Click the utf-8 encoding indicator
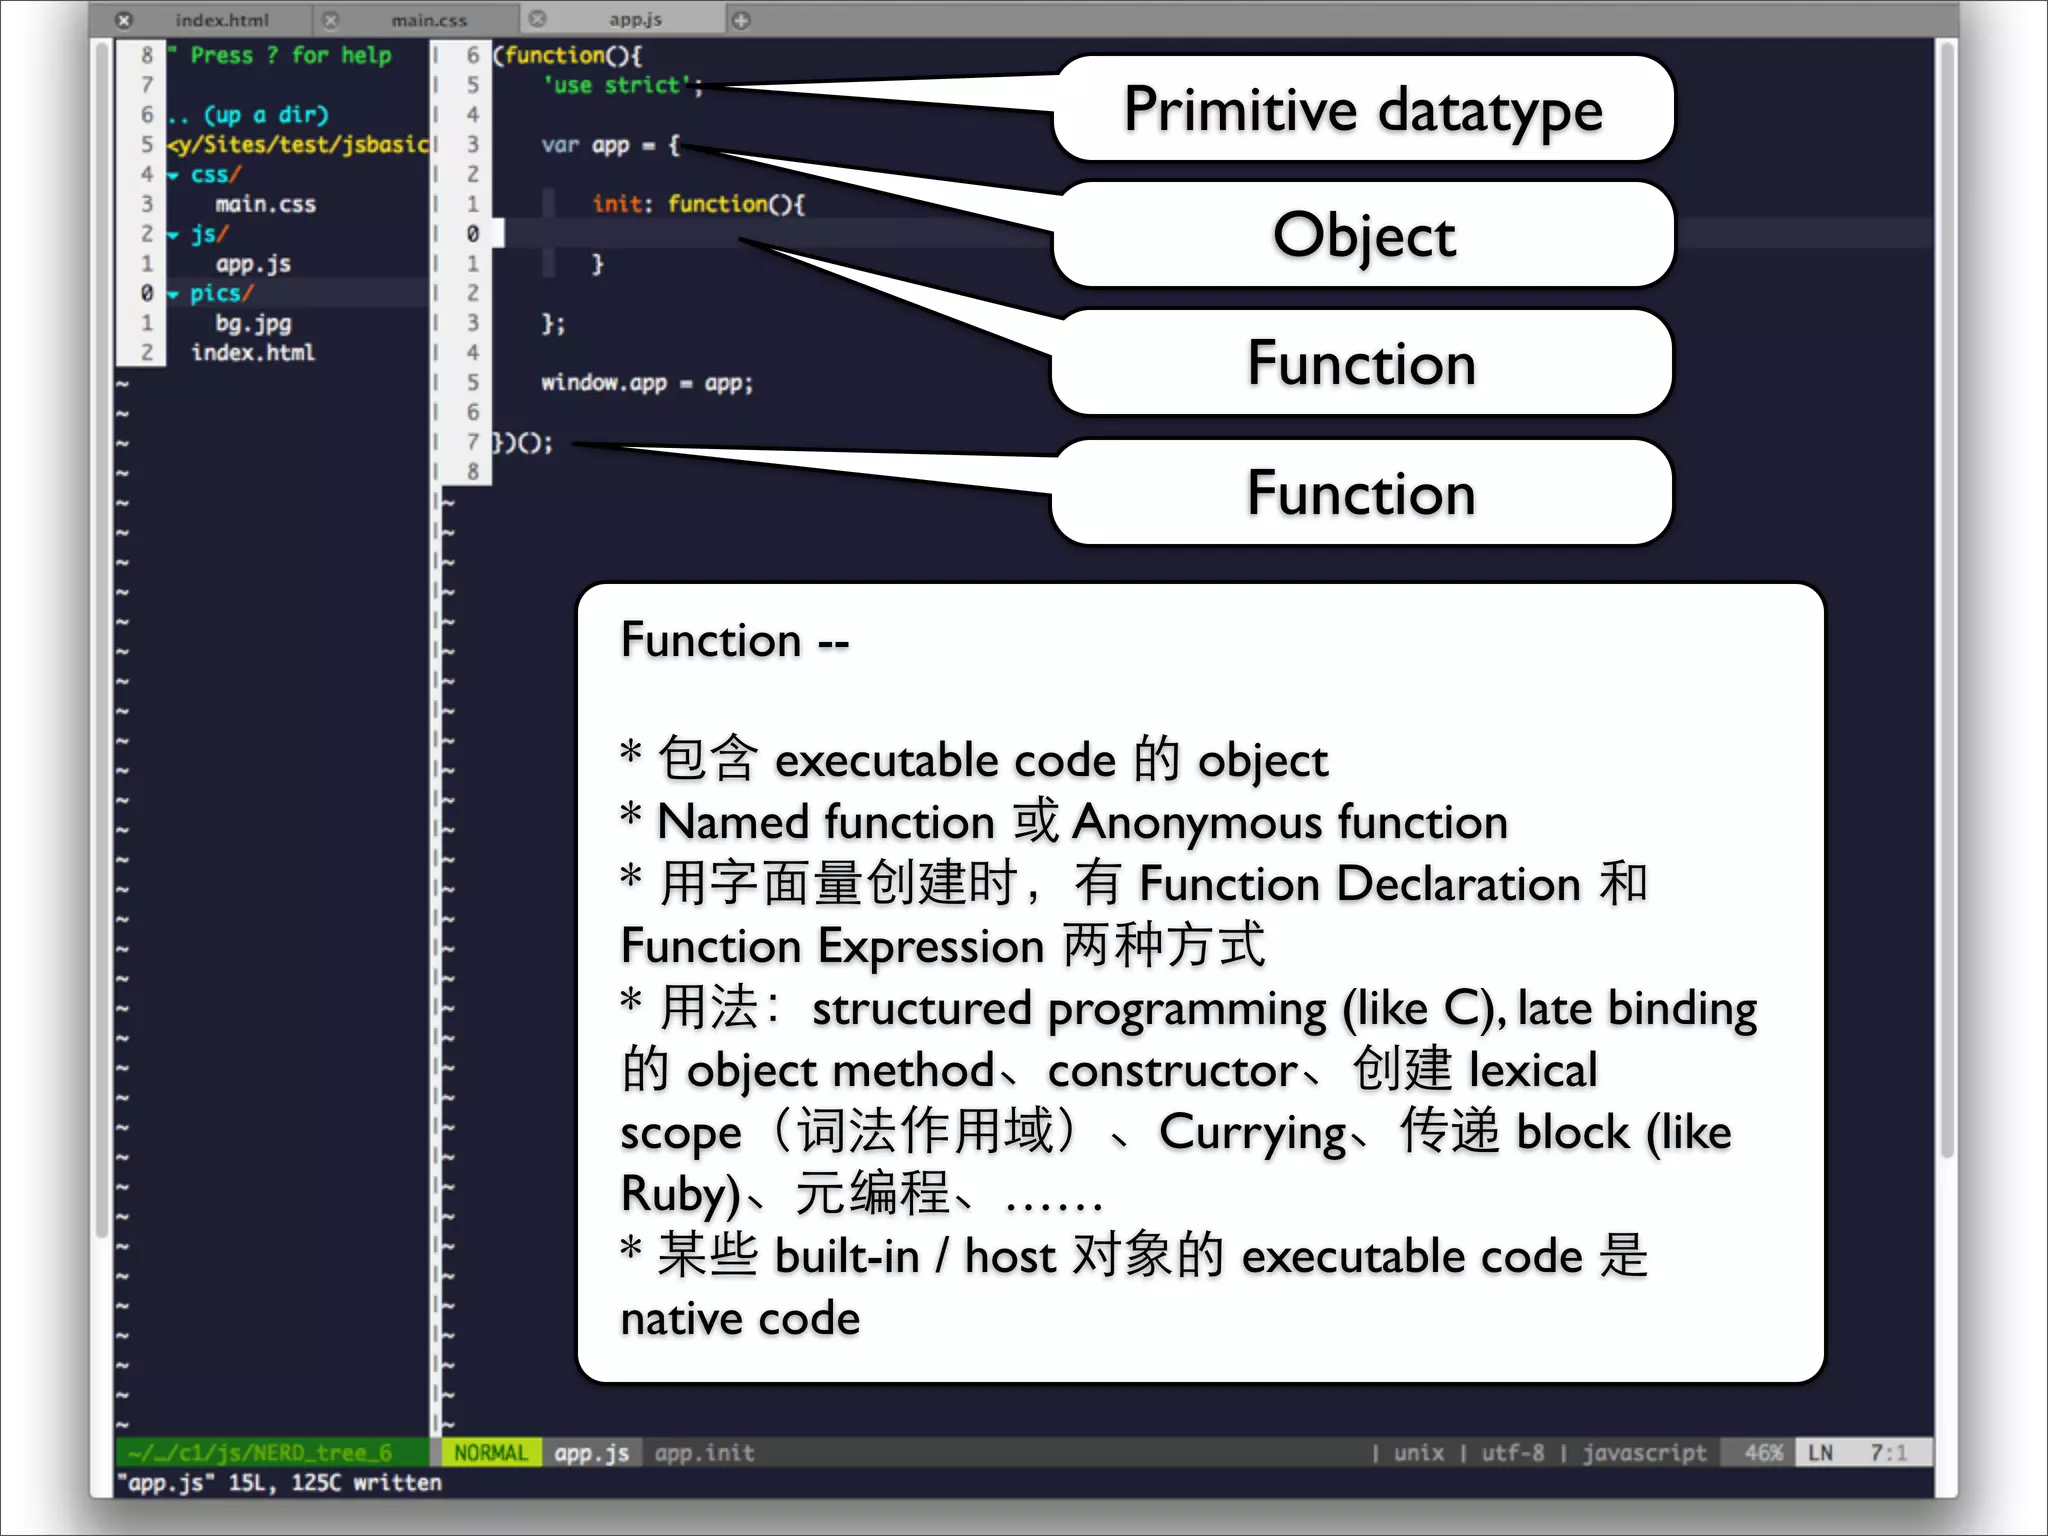2048x1536 pixels. (1513, 1453)
